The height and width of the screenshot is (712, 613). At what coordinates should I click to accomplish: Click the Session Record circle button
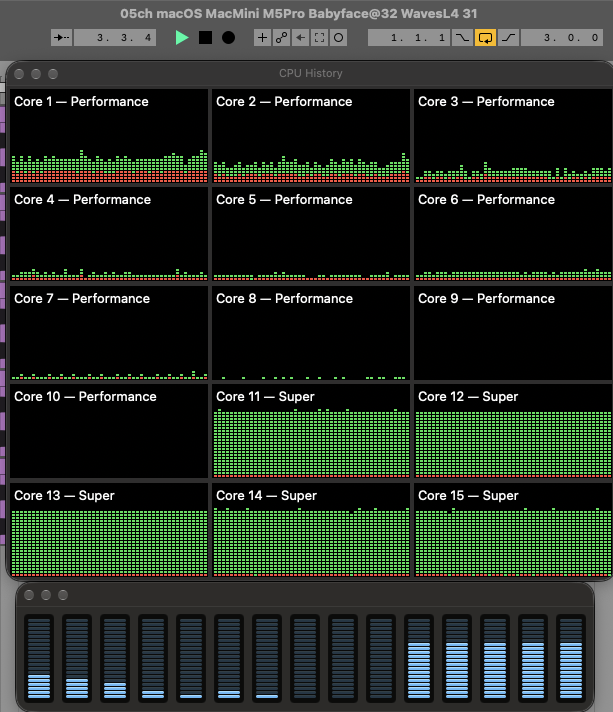pyautogui.click(x=338, y=38)
